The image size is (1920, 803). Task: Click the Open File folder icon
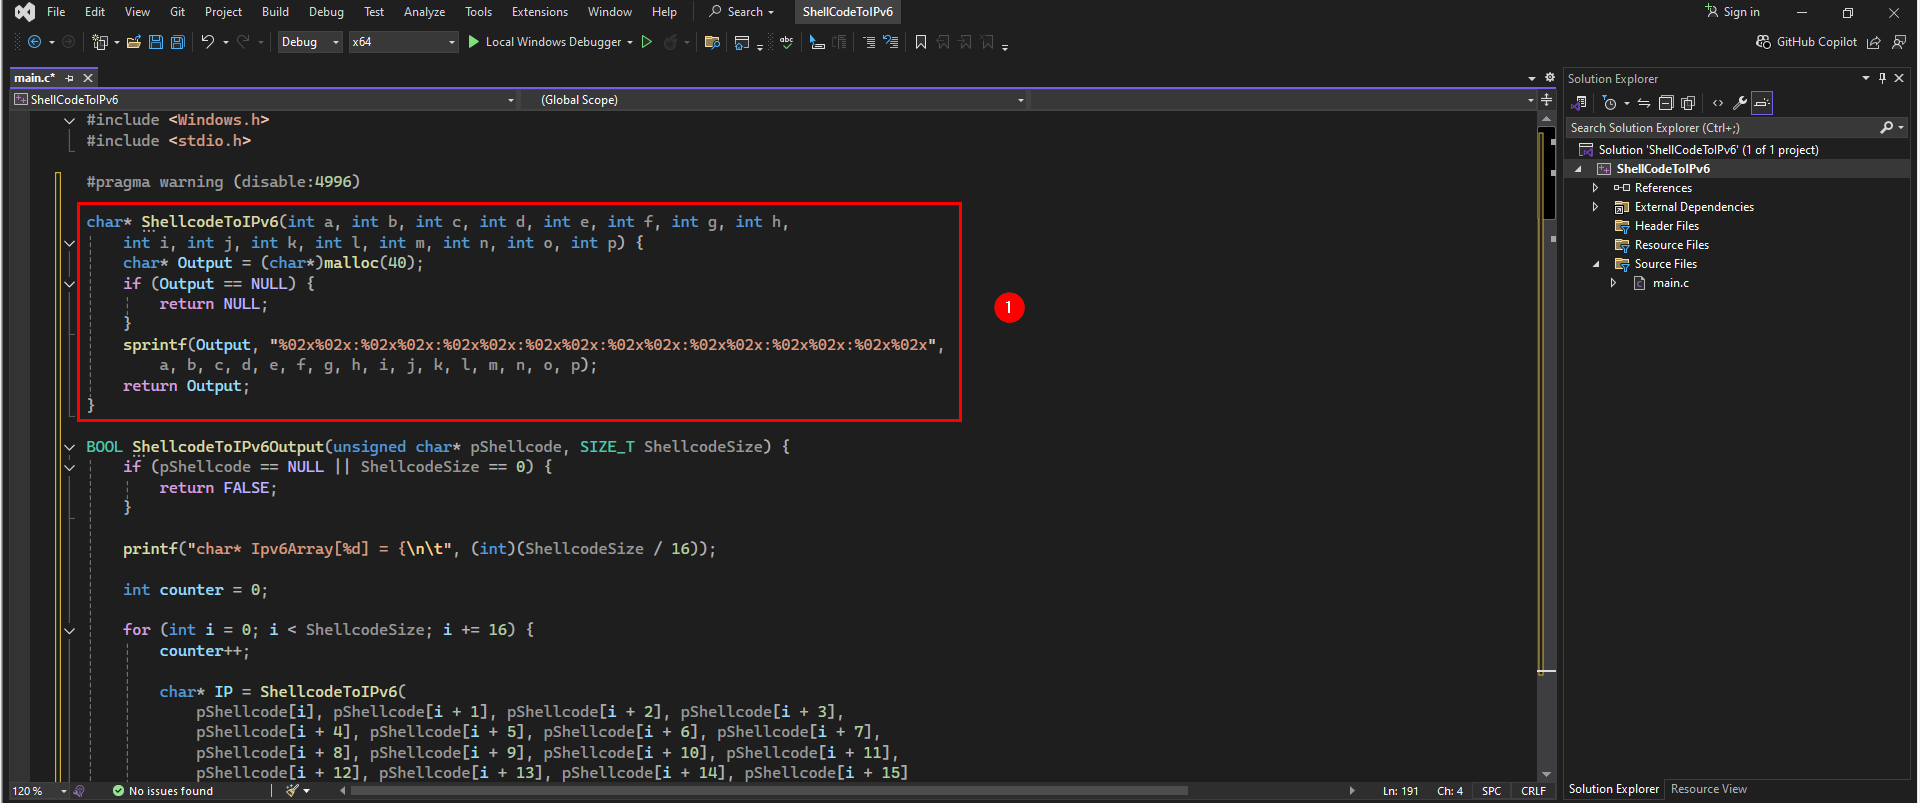click(133, 42)
